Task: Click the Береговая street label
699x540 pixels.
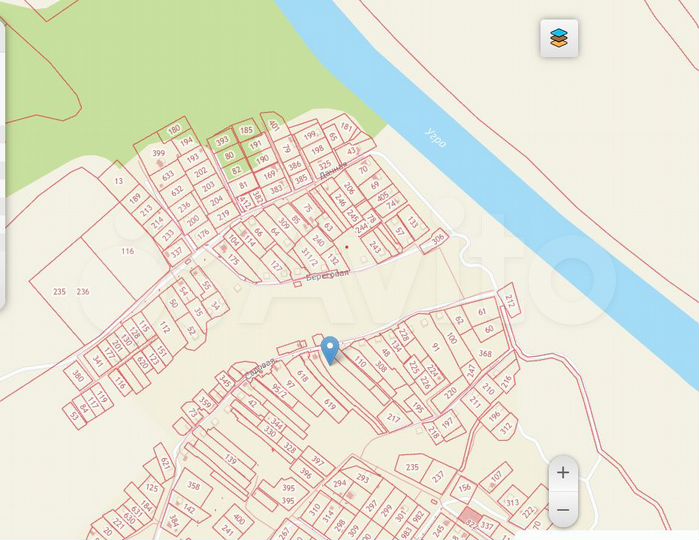Action: tap(327, 275)
